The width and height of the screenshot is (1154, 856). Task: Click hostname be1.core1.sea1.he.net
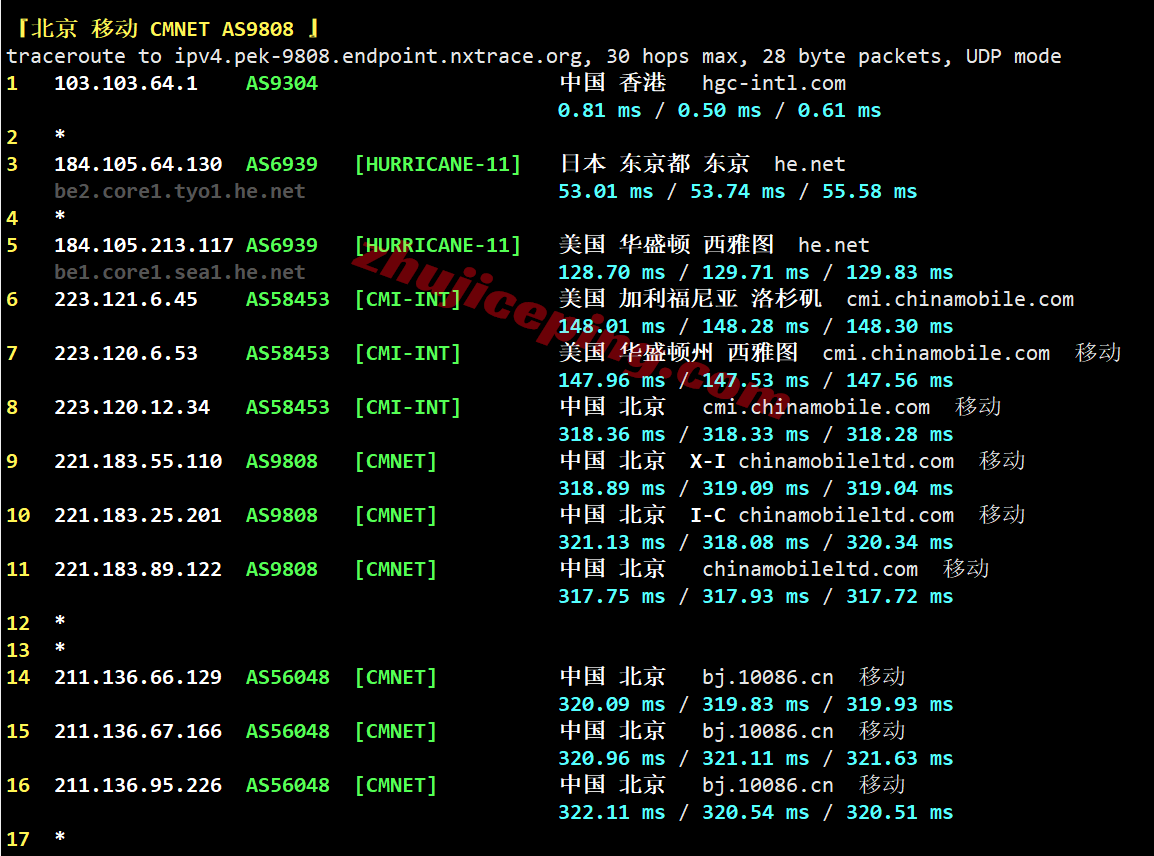click(180, 272)
